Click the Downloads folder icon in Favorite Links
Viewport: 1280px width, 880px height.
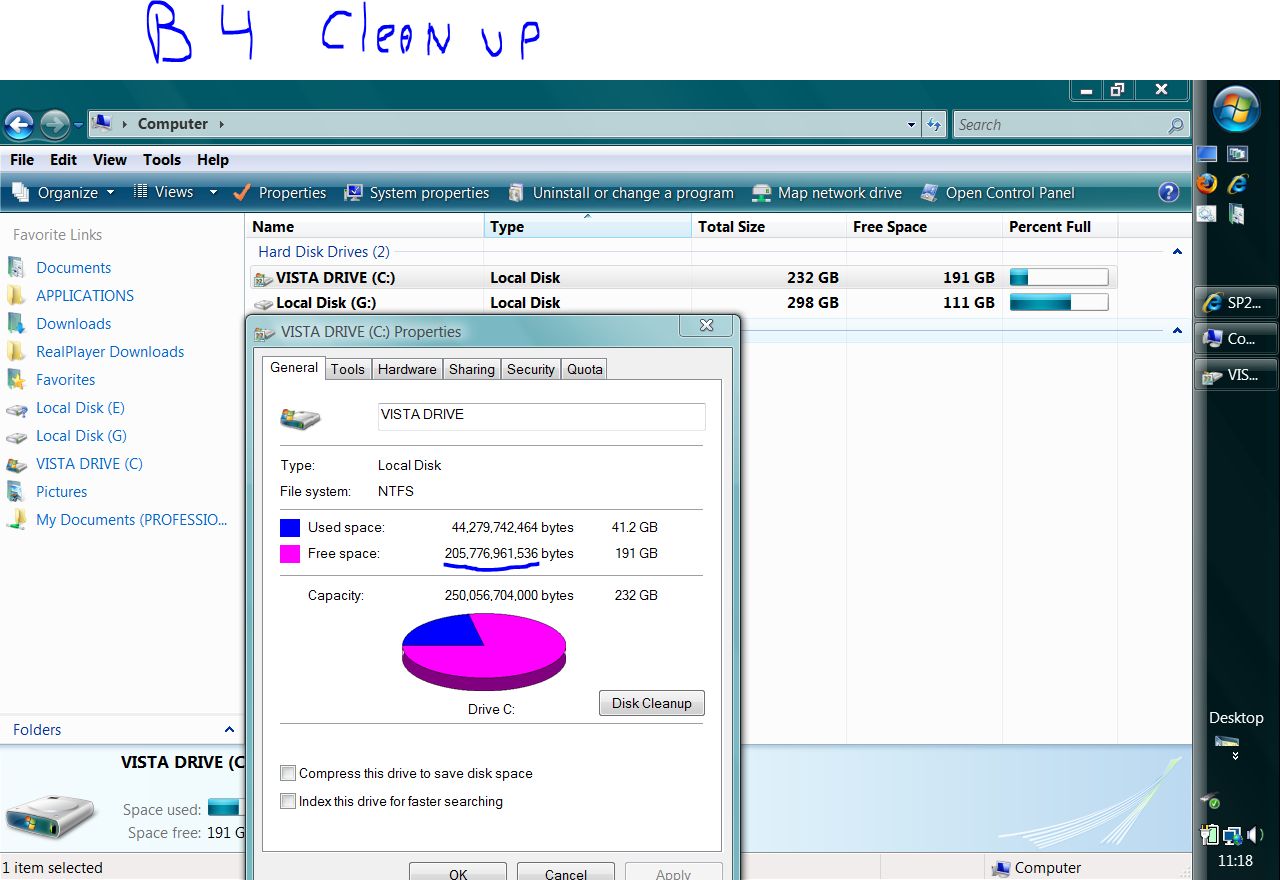coord(16,324)
